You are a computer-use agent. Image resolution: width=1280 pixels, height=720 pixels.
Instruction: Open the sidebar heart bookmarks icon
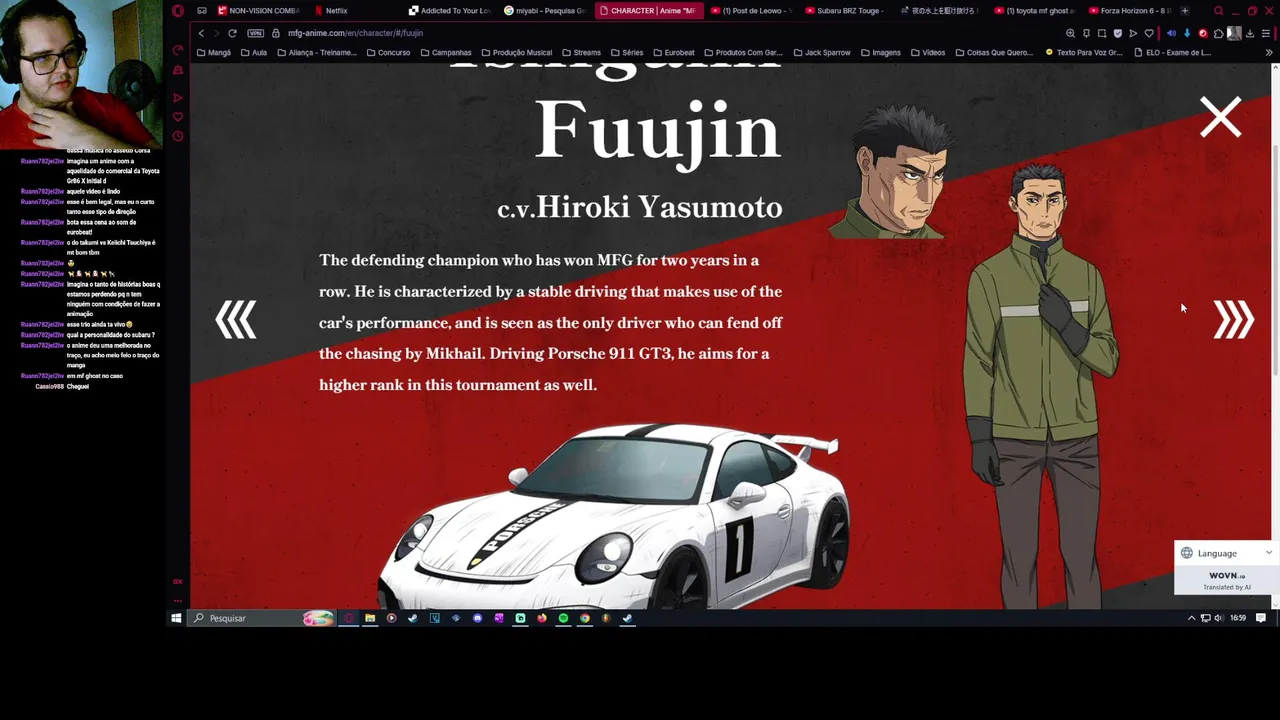[x=178, y=117]
